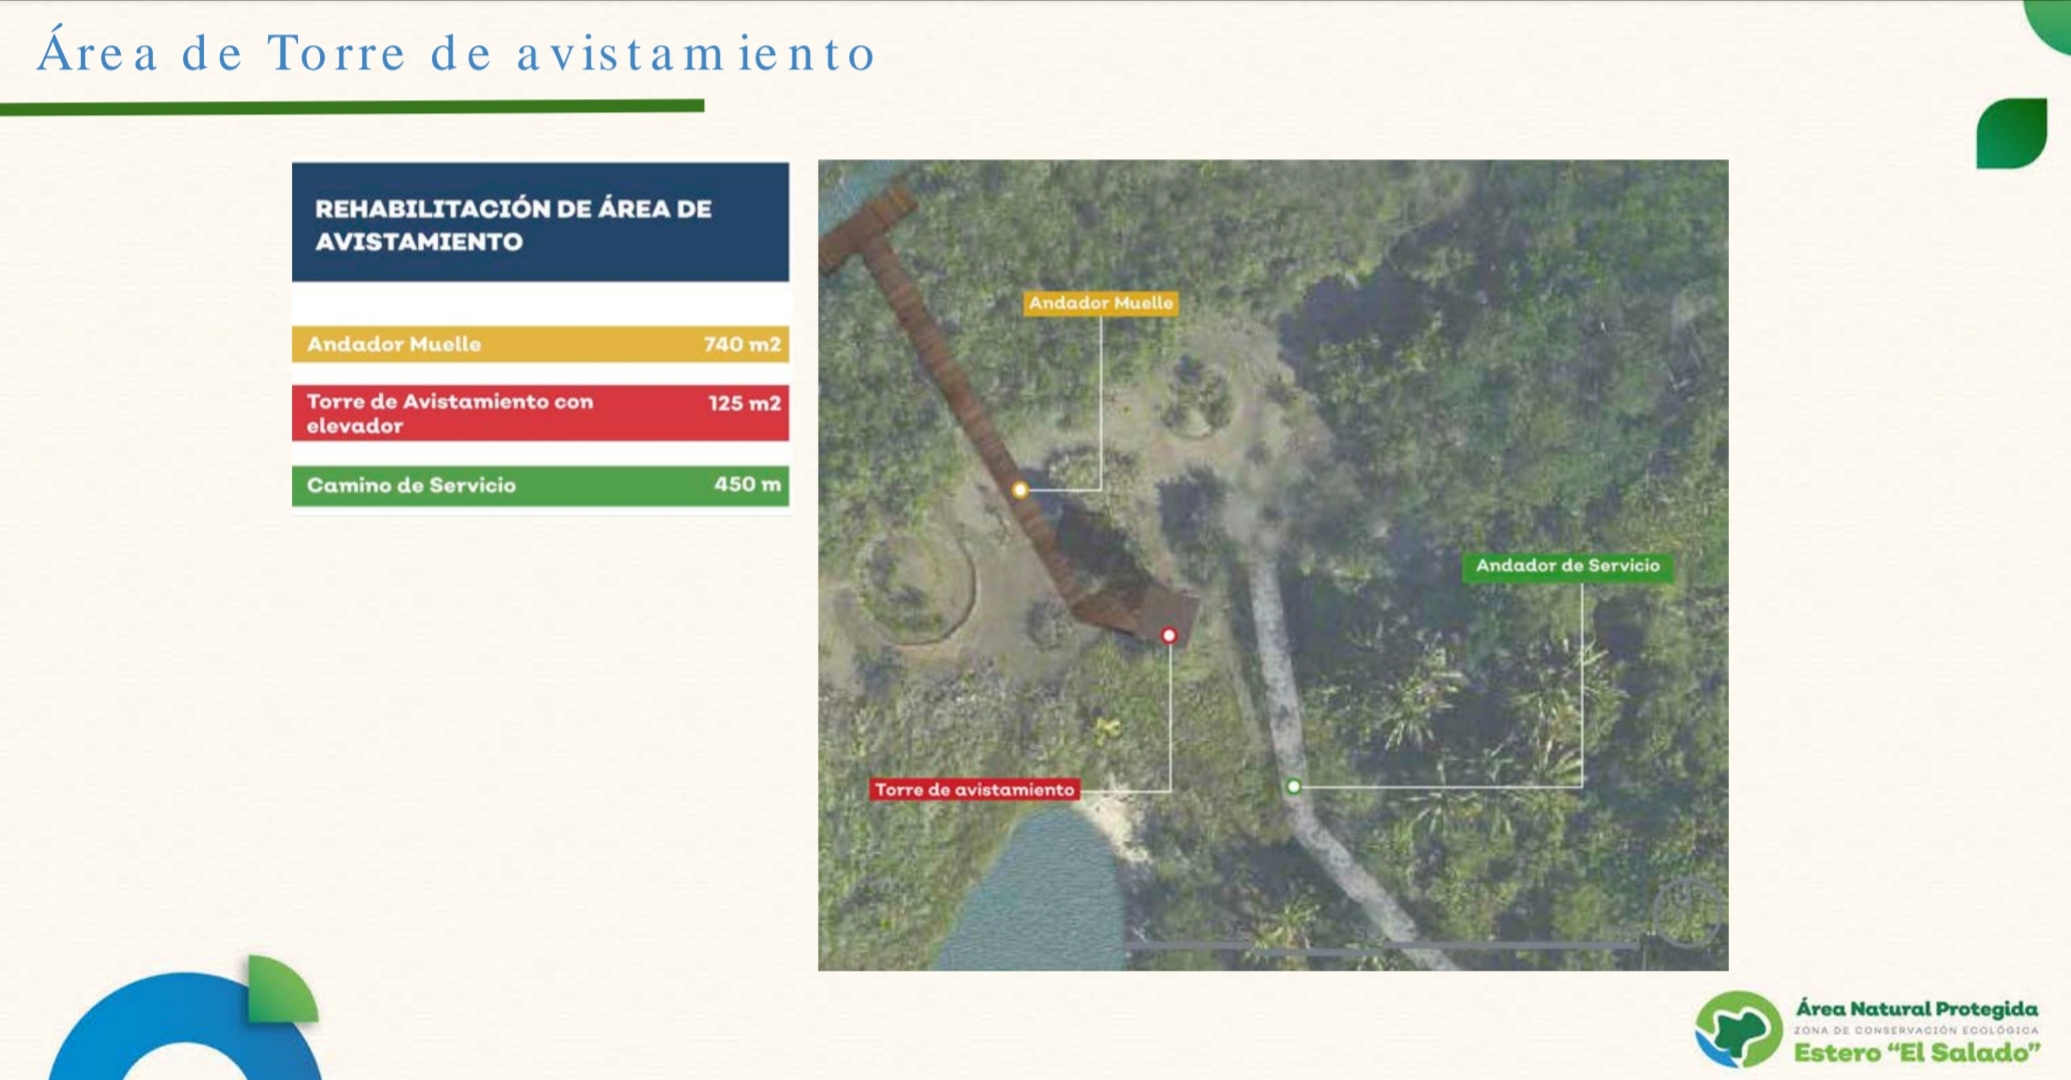Click the Rehabilitación de Área de Avistamiento header
The width and height of the screenshot is (2071, 1080).
540,223
